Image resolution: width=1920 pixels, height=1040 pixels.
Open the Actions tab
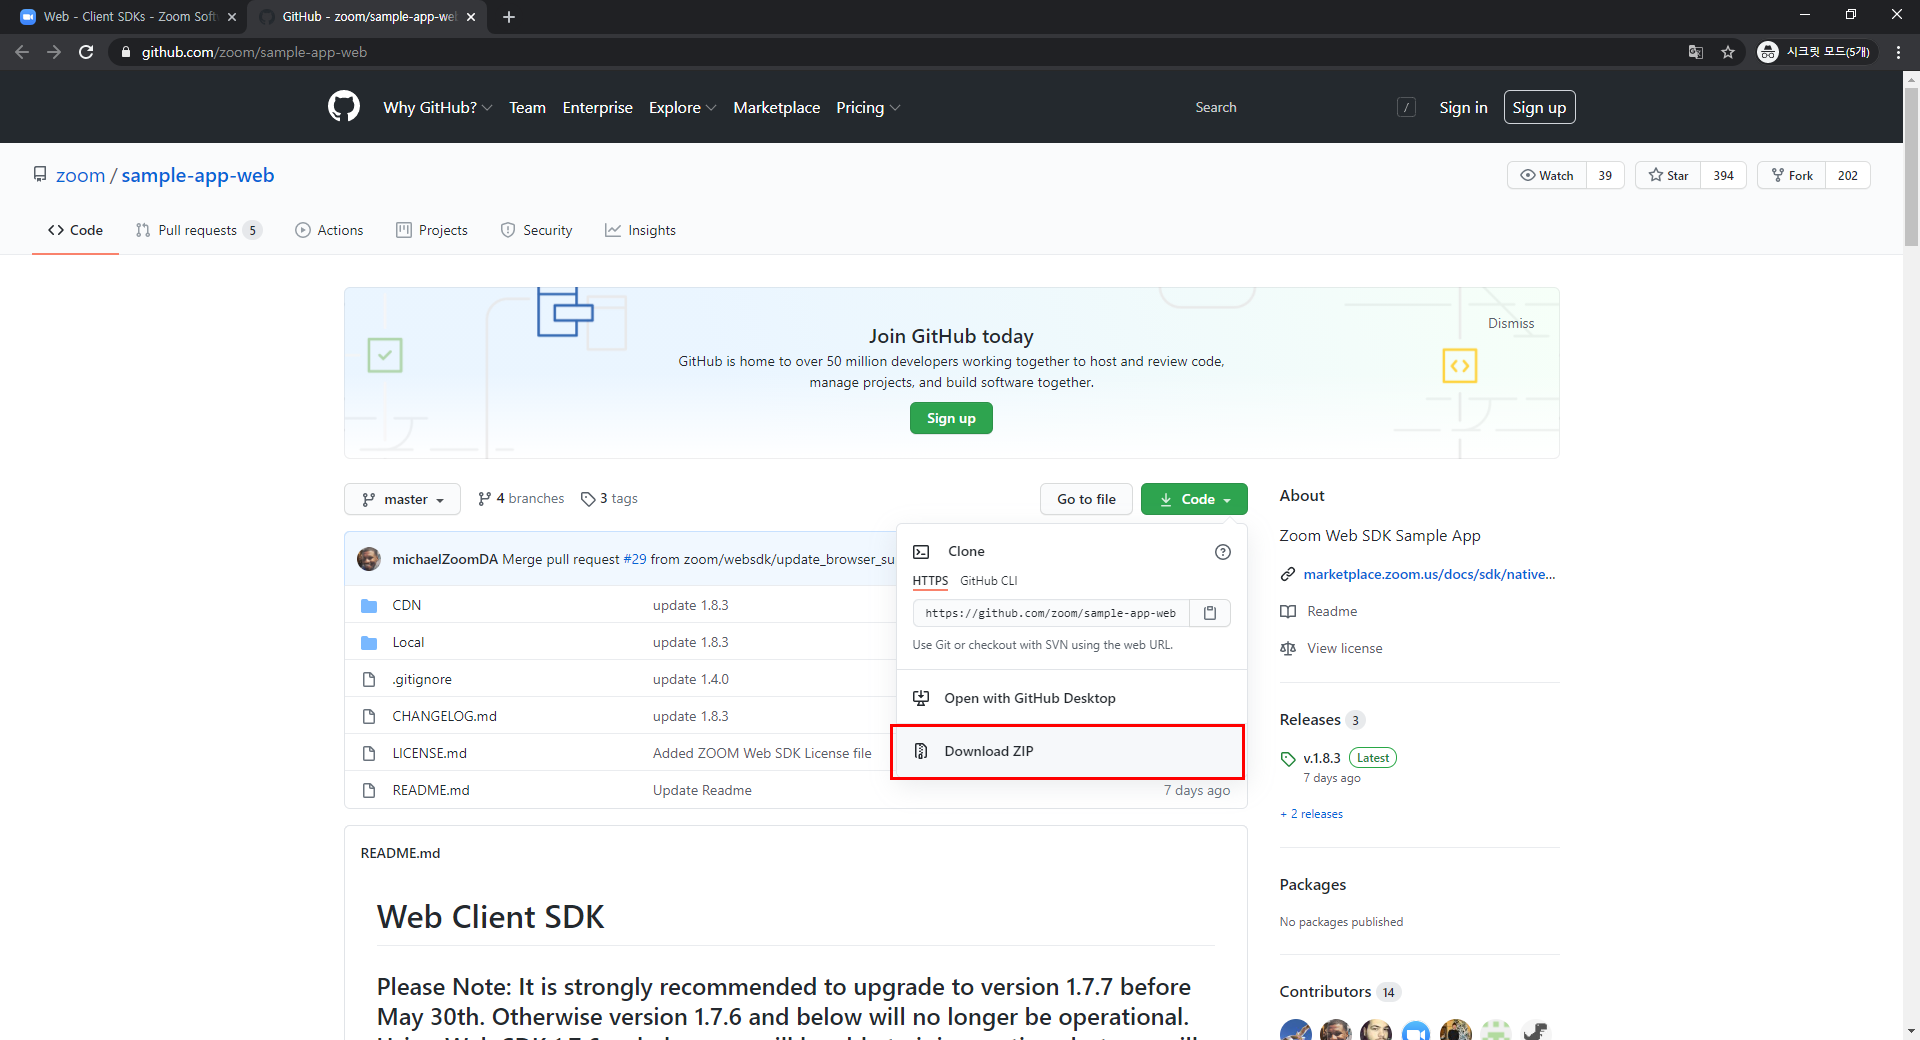[329, 230]
